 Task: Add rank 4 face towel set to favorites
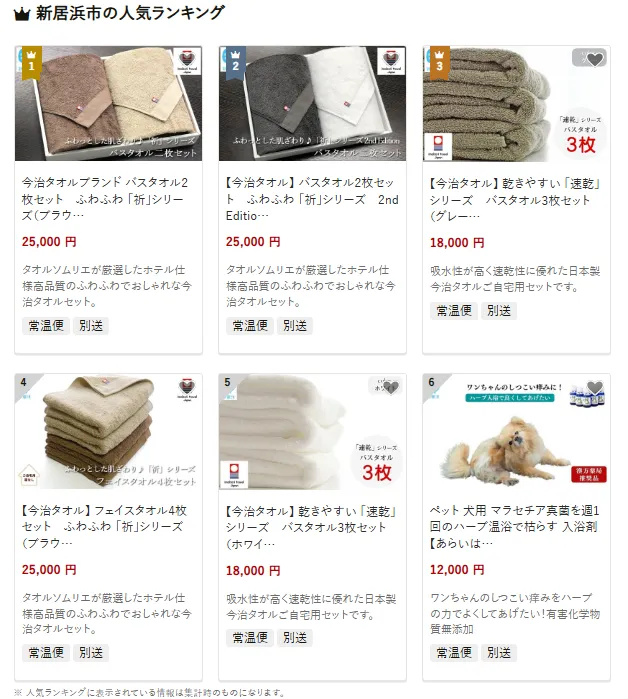click(x=187, y=386)
